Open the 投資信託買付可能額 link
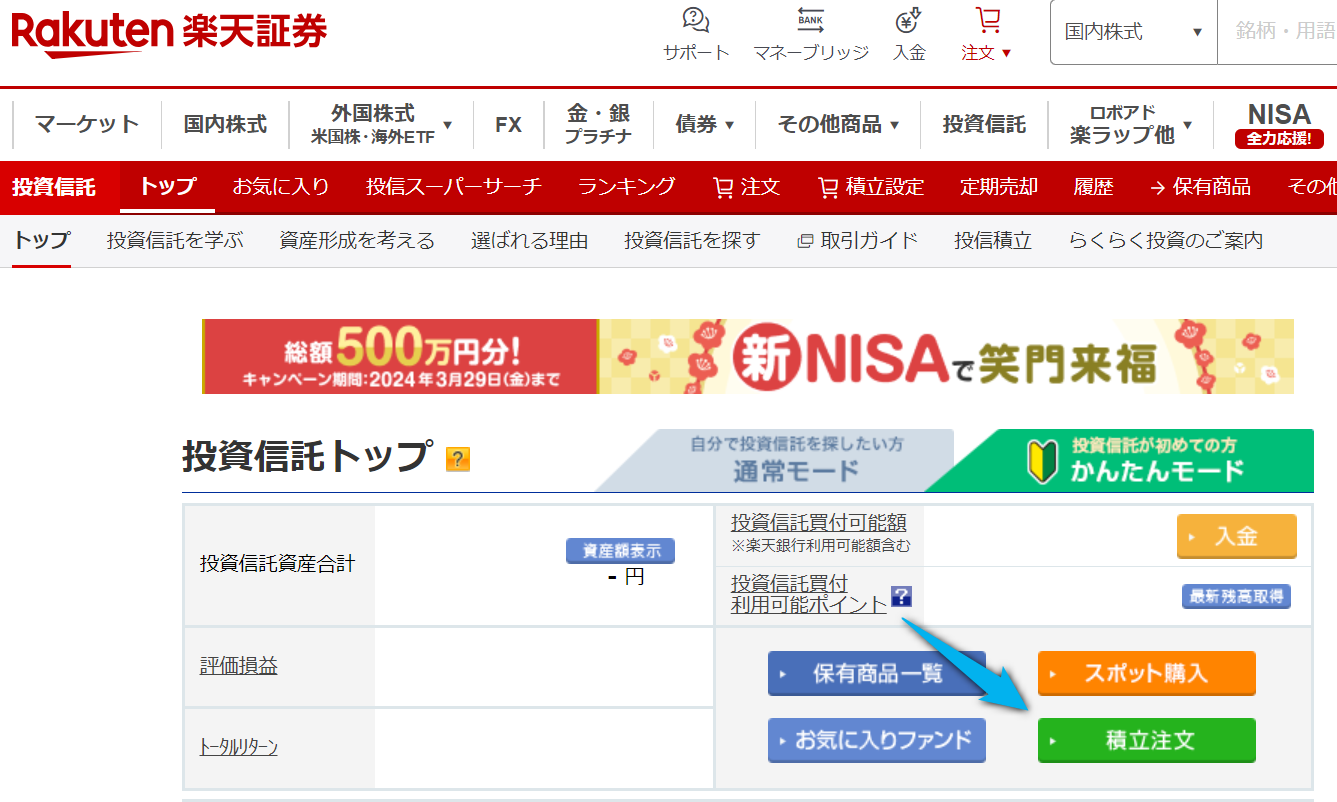 pos(818,522)
